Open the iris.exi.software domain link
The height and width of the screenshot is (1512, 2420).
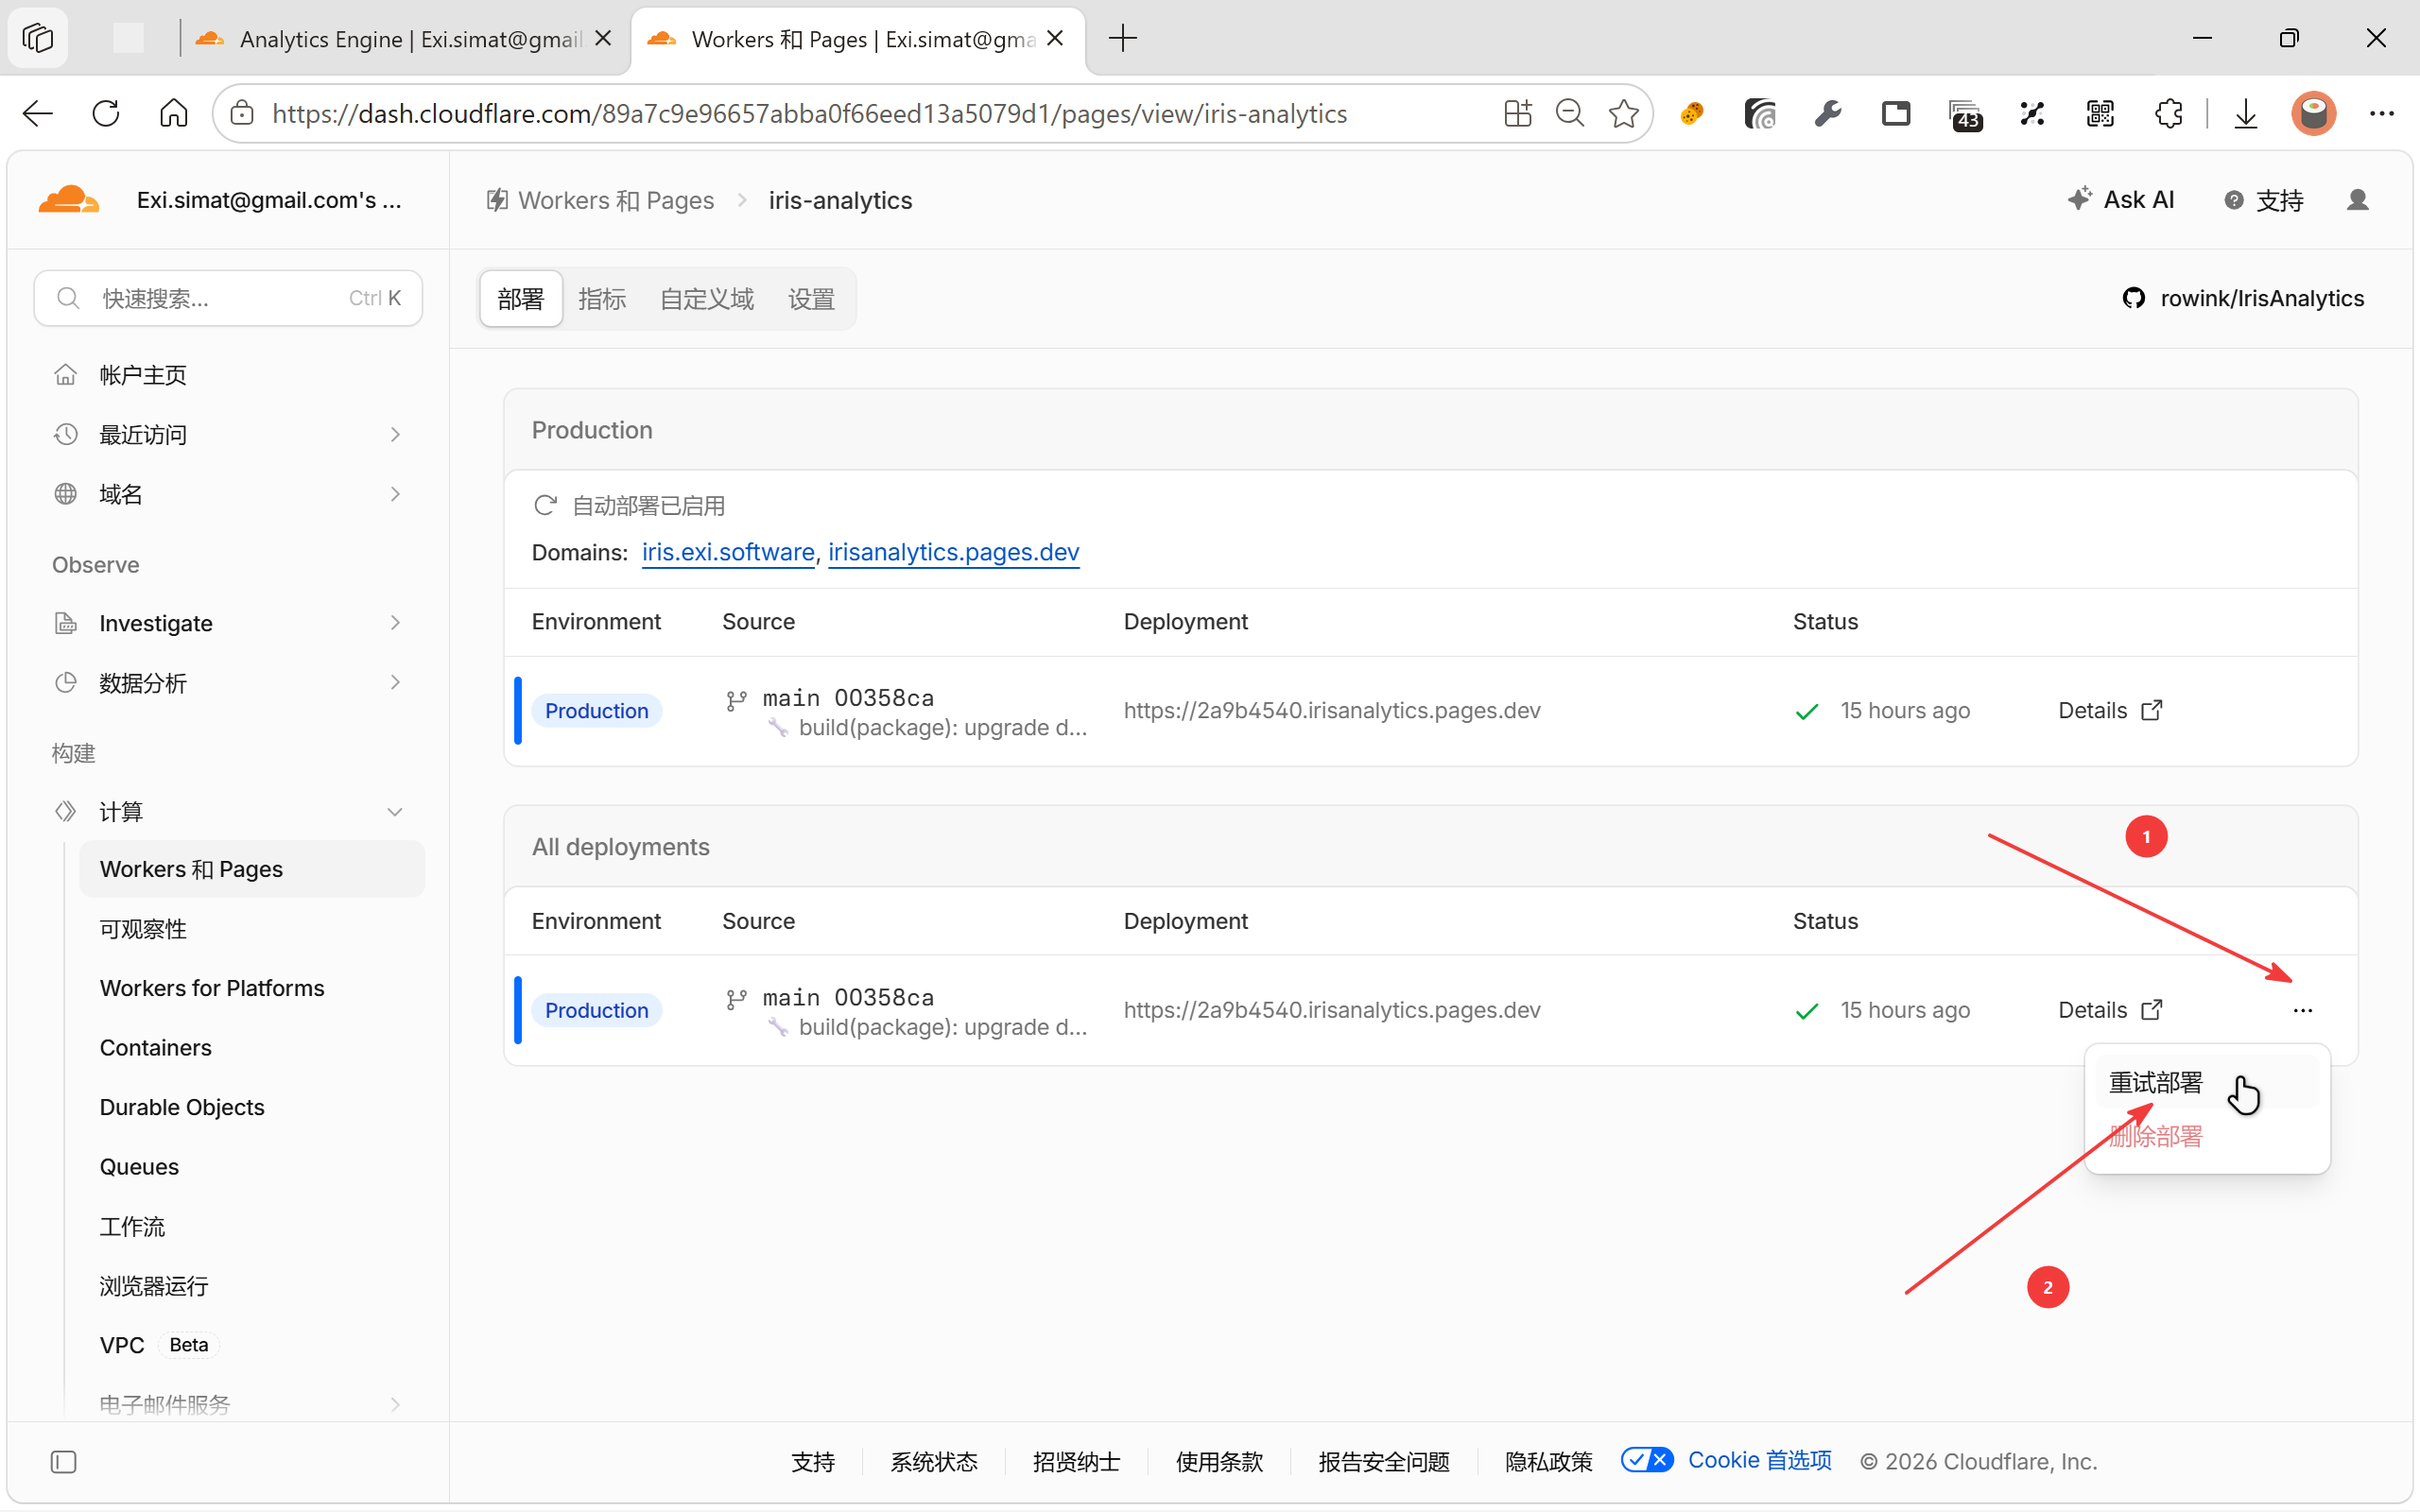[x=727, y=552]
